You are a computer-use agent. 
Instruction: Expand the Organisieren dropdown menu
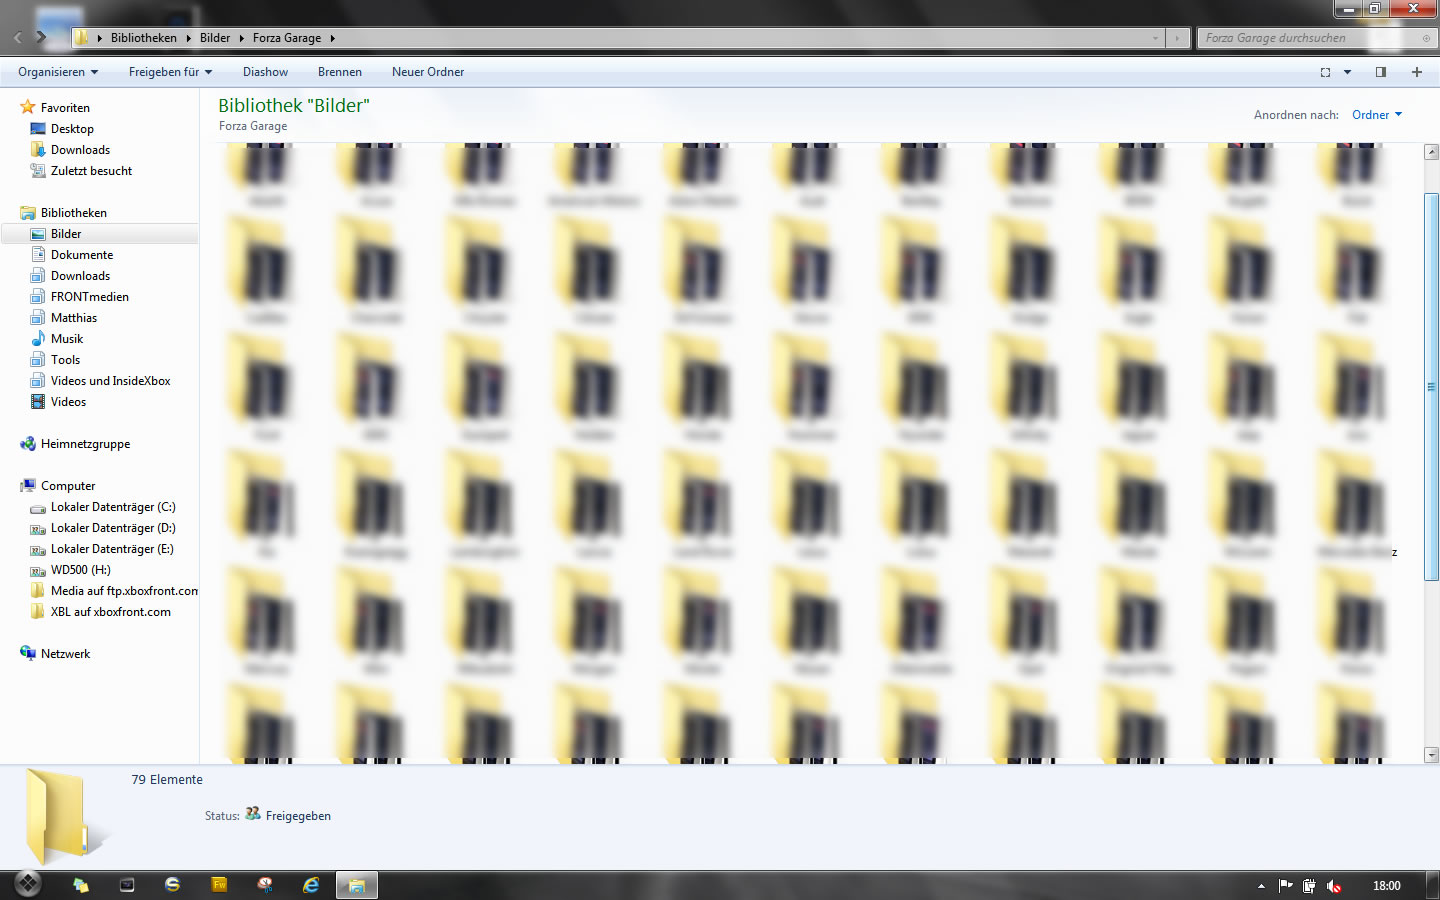(58, 72)
